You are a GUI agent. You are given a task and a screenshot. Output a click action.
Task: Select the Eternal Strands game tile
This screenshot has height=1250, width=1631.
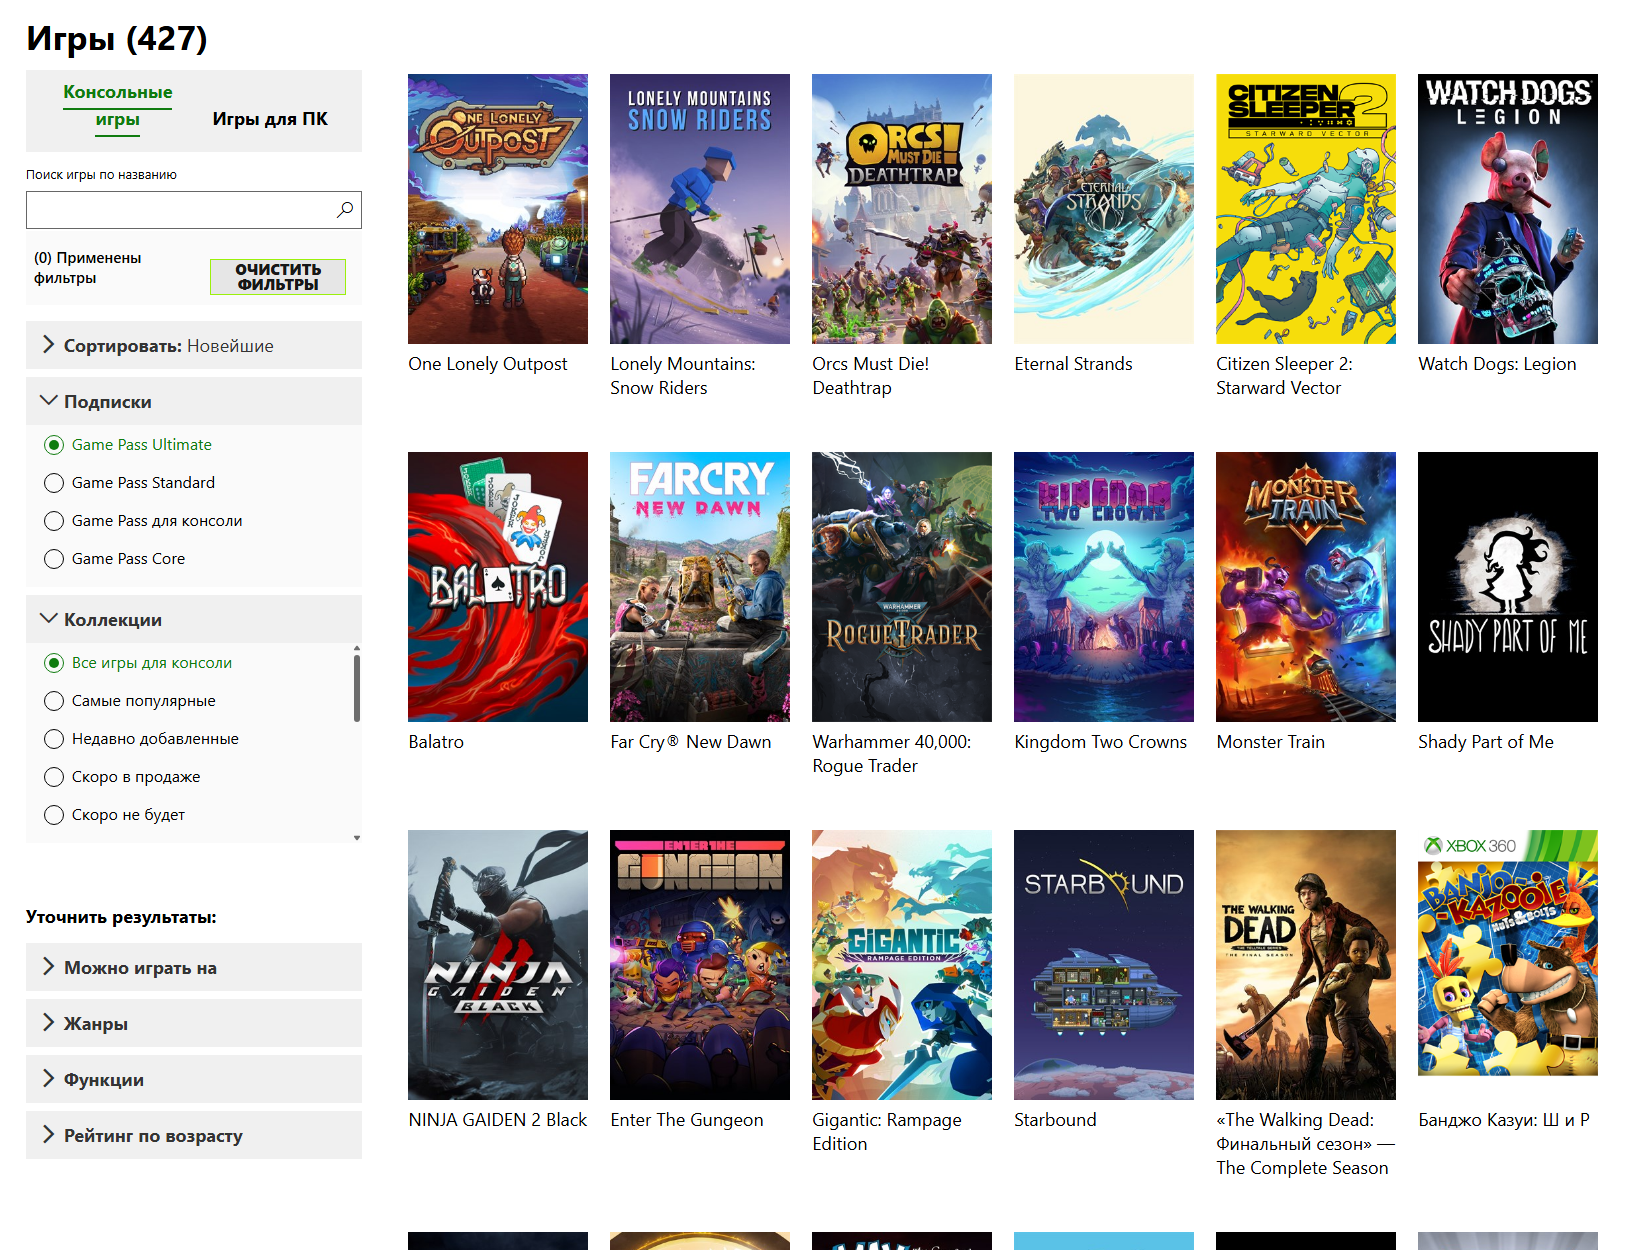(1103, 209)
